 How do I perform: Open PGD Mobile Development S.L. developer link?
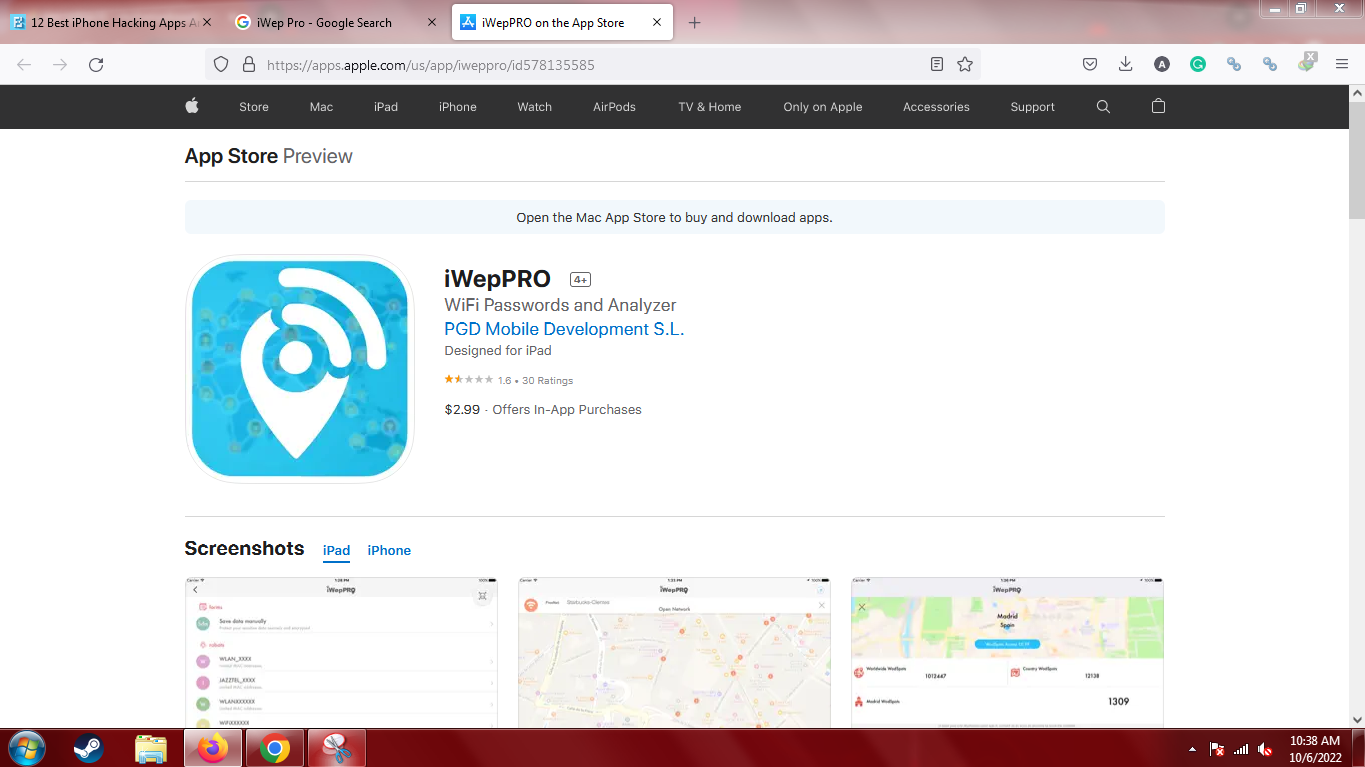pos(564,329)
